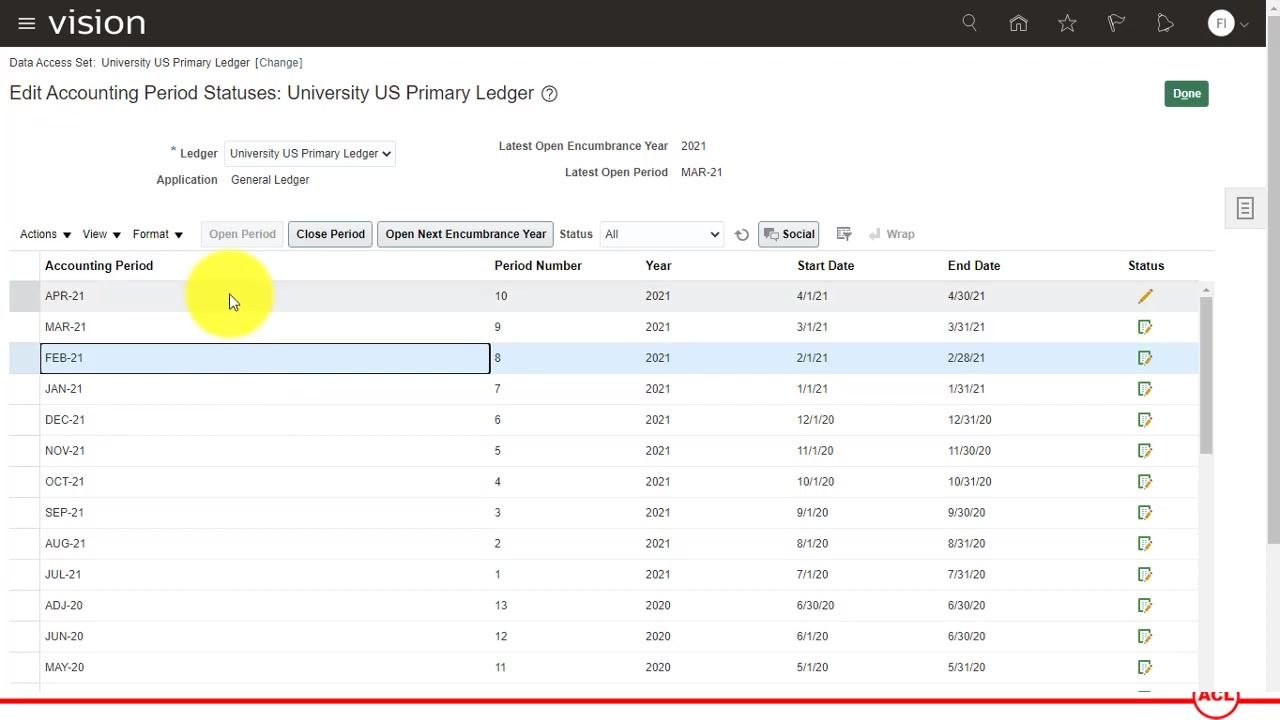
Task: Click the Social button
Action: click(789, 234)
